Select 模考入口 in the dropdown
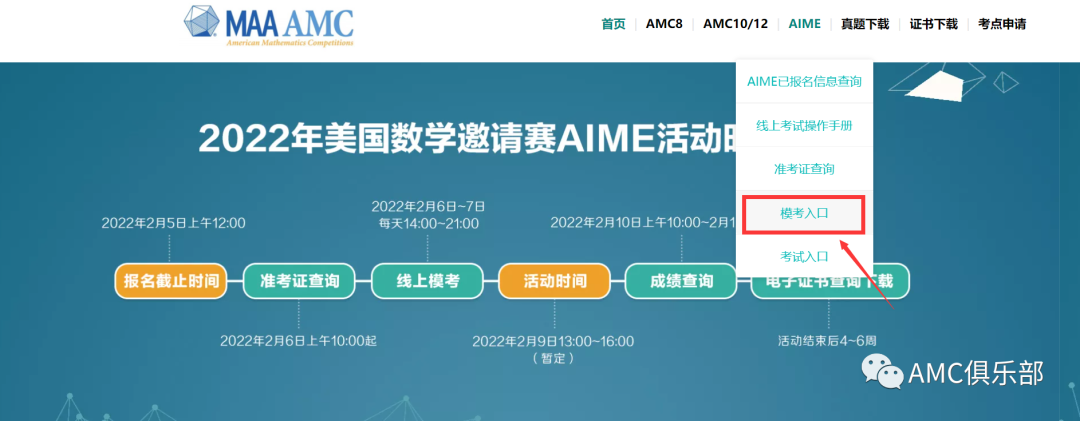The image size is (1080, 421). (804, 214)
